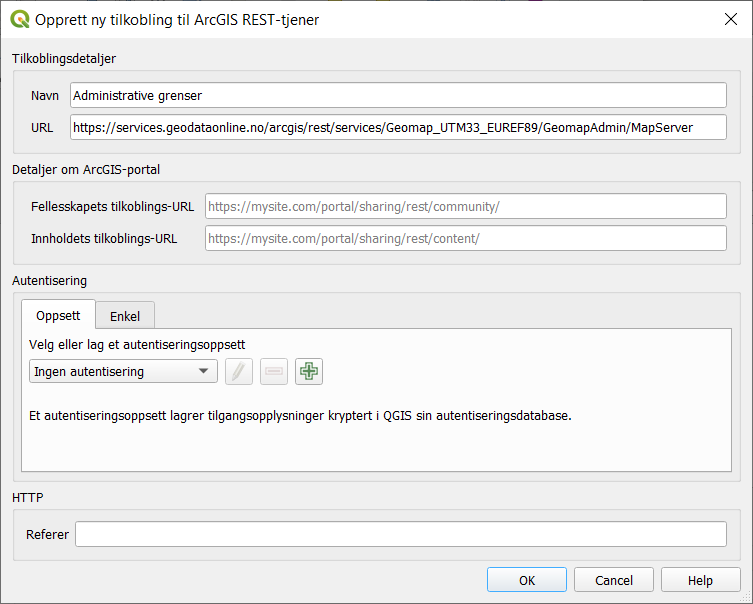Click the 'HTTP' group heading
Viewport: 753px width, 604px height.
coord(27,497)
